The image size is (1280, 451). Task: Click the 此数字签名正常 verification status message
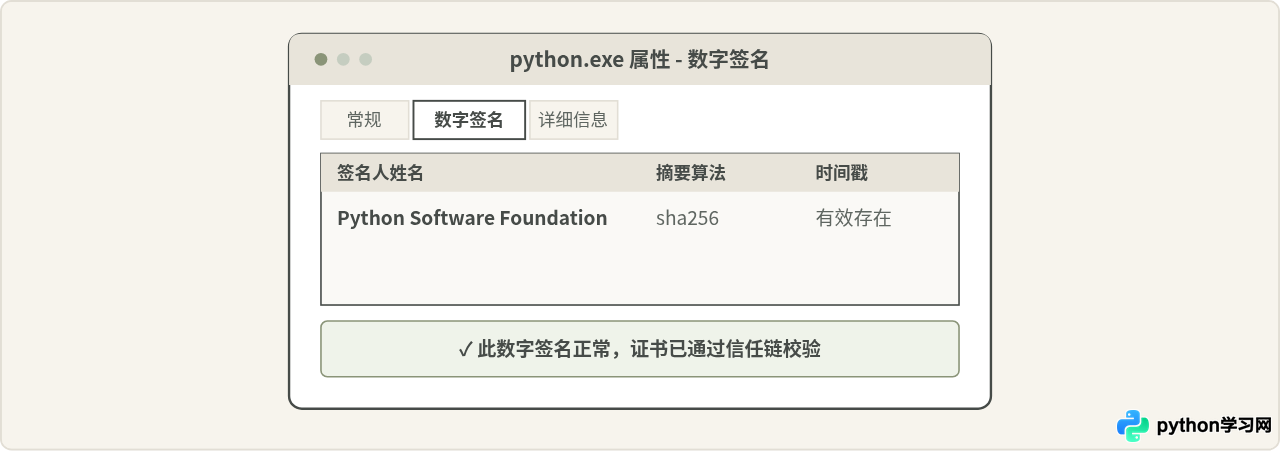(640, 349)
